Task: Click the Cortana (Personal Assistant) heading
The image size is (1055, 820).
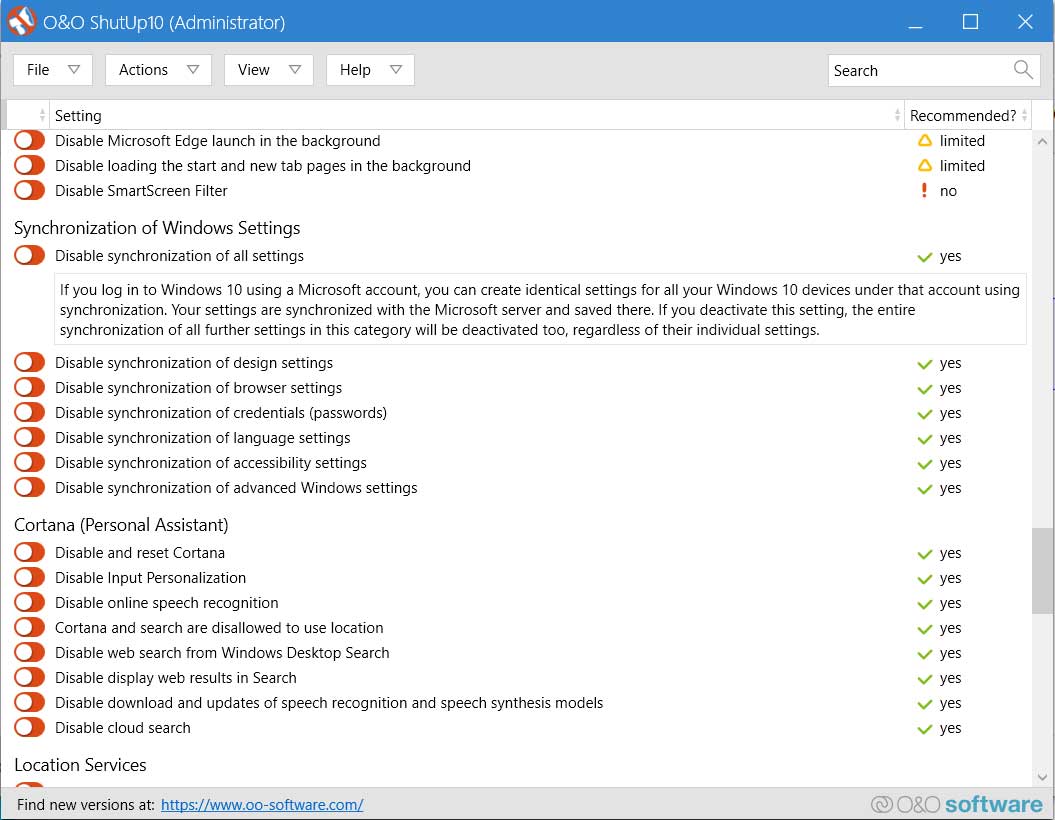Action: point(121,525)
